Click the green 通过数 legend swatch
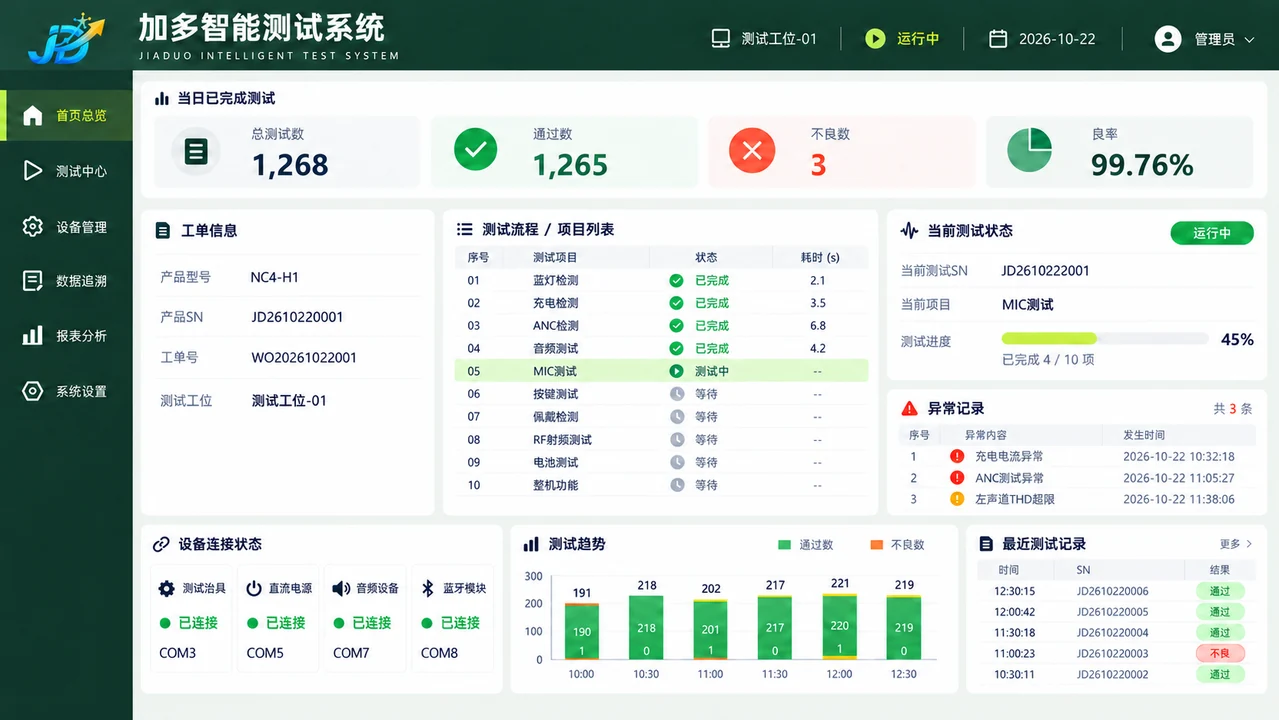The width and height of the screenshot is (1279, 720). point(784,545)
